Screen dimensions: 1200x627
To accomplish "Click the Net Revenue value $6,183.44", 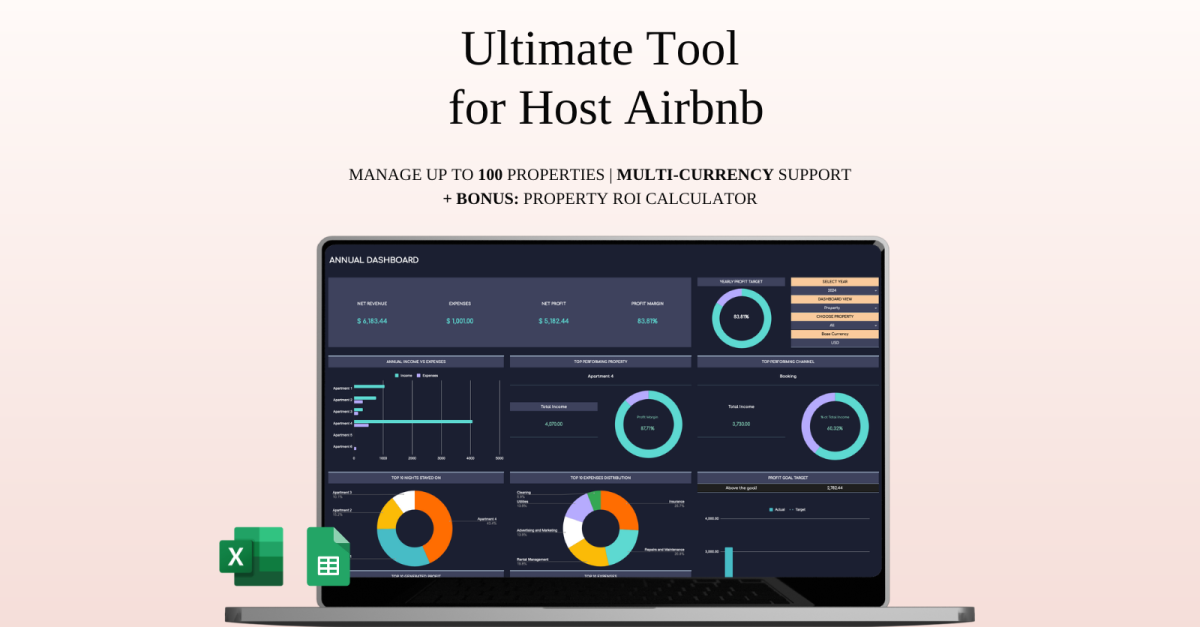I will coord(372,321).
